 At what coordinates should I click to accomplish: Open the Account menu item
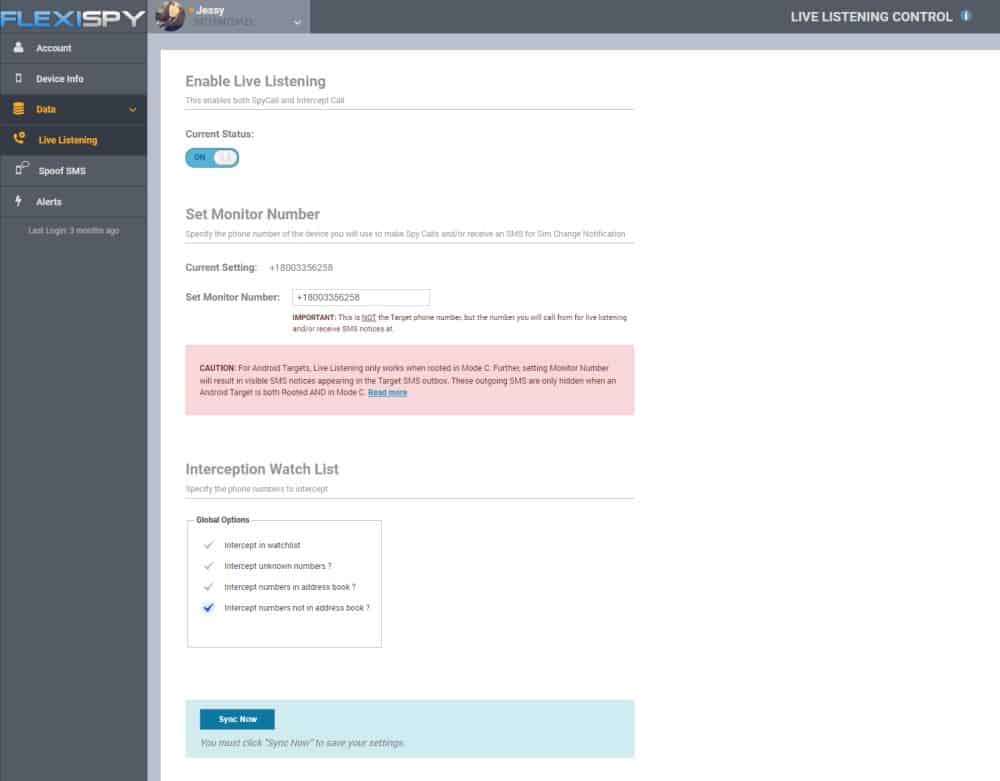(73, 48)
